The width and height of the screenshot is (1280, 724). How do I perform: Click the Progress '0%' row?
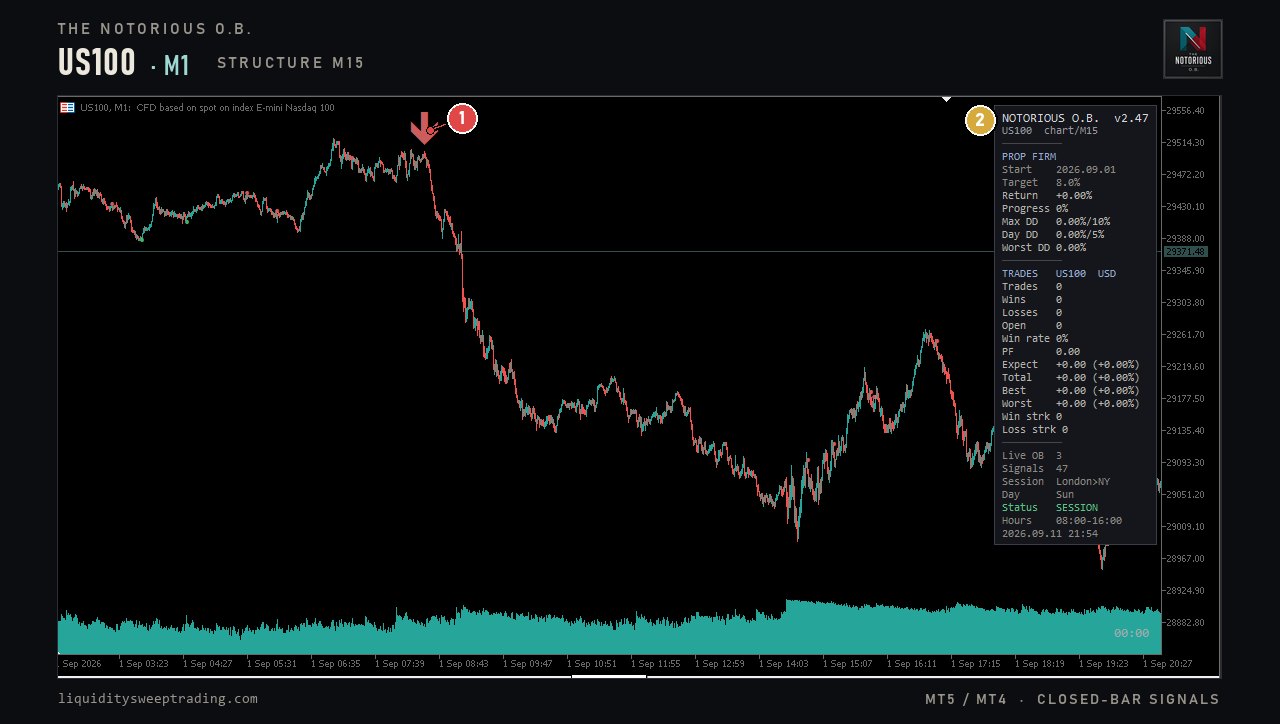pyautogui.click(x=1035, y=209)
